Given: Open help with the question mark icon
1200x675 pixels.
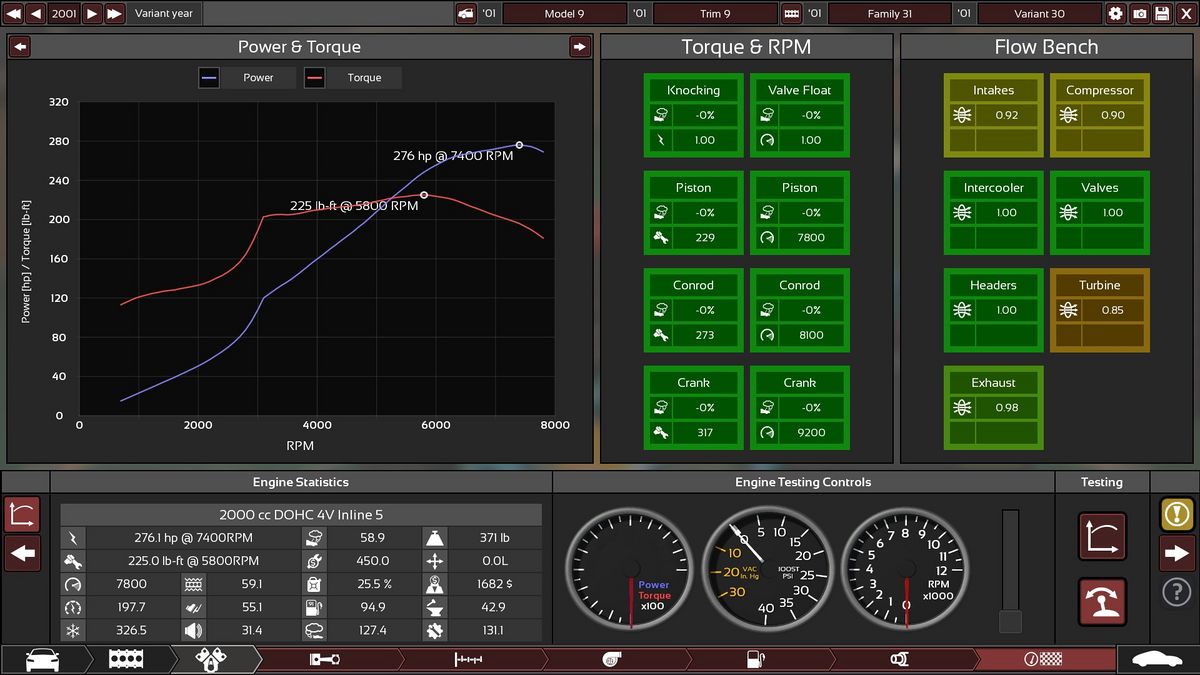Looking at the screenshot, I should click(x=1176, y=592).
